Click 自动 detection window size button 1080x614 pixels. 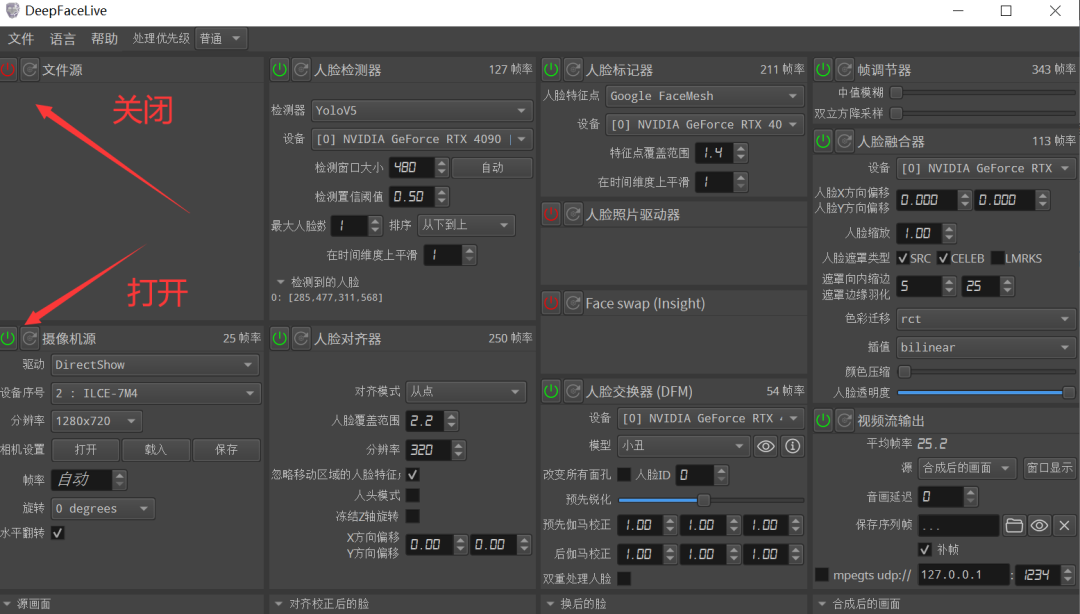(x=492, y=167)
